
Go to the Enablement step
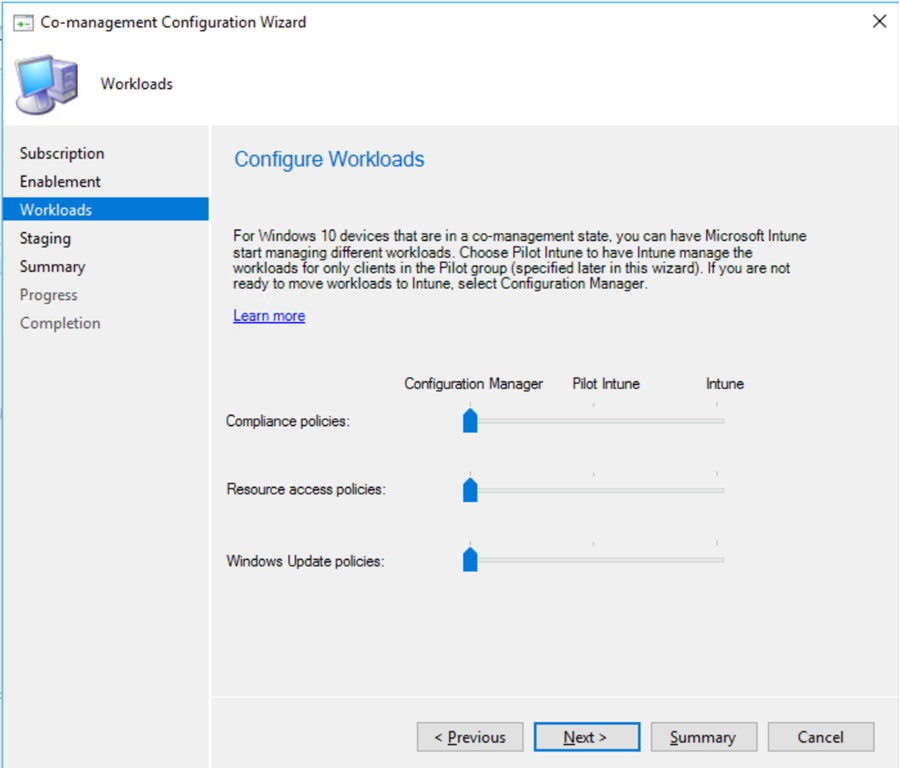[60, 181]
